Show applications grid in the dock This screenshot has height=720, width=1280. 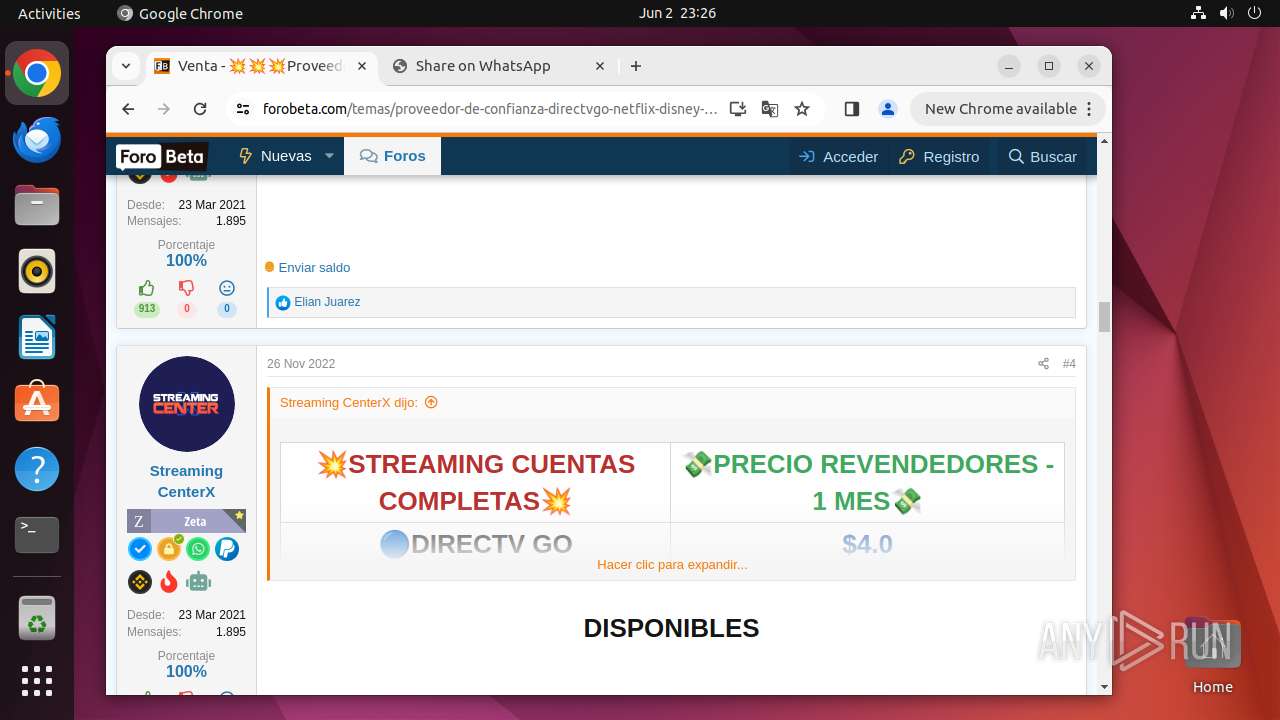pos(37,680)
